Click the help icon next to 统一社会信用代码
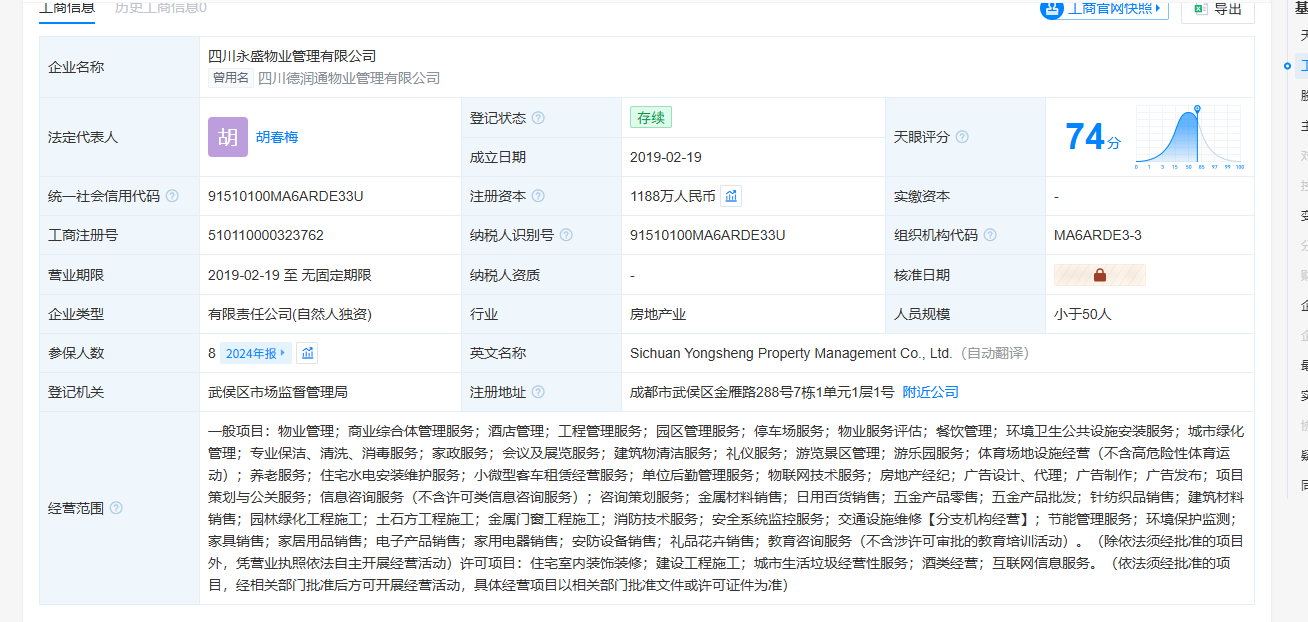The height and width of the screenshot is (622, 1308). coord(172,196)
